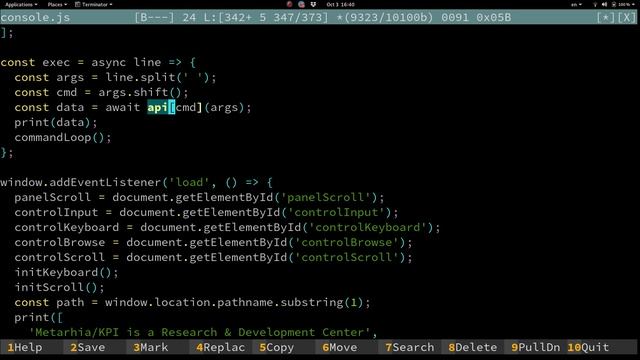Open the Terminator app menu
The image size is (640, 360).
[x=94, y=4]
